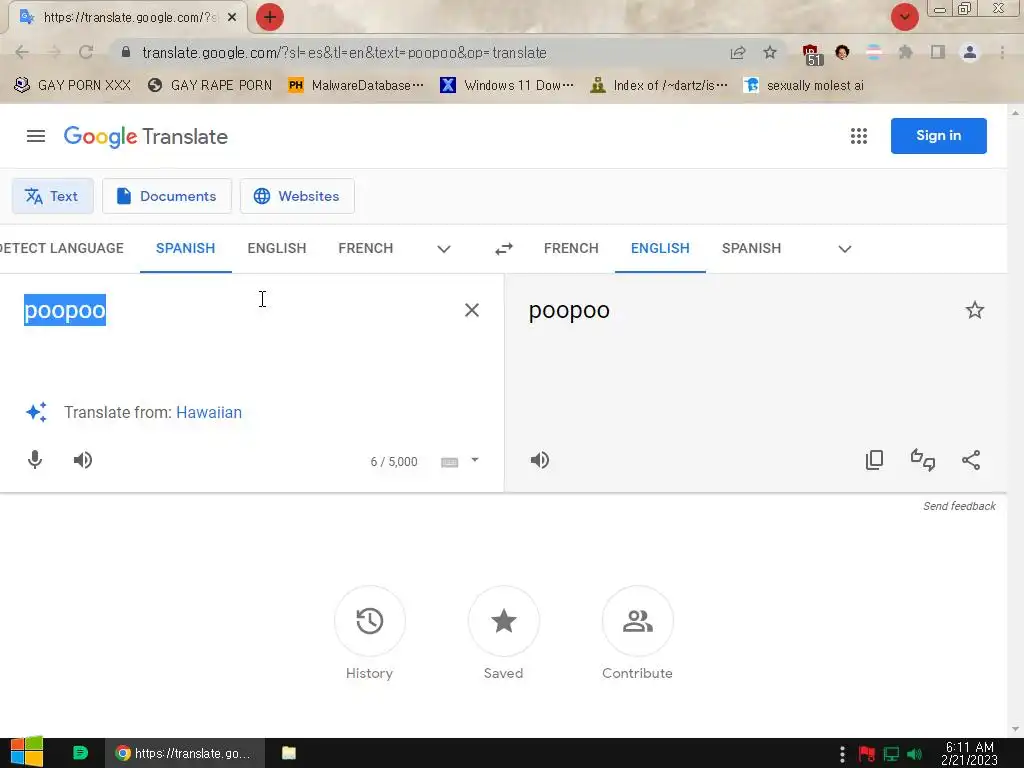Open the green chat app on taskbar
This screenshot has height=768, width=1024.
pyautogui.click(x=80, y=753)
